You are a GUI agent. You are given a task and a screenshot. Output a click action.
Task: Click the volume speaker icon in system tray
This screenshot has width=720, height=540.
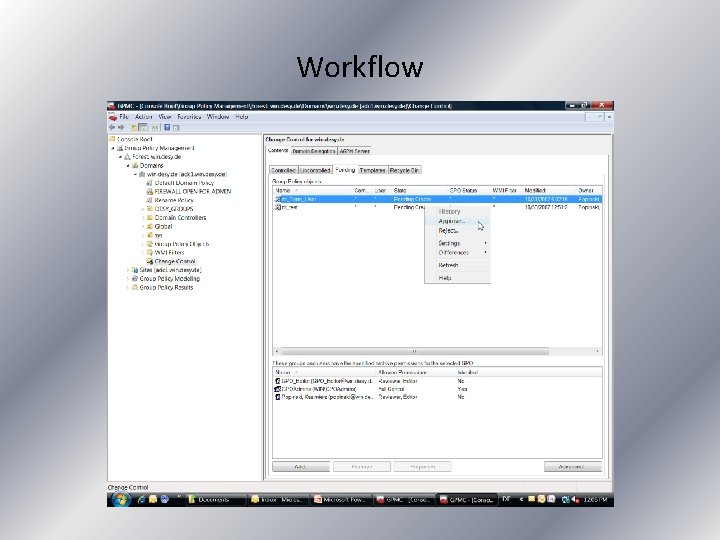click(x=576, y=500)
